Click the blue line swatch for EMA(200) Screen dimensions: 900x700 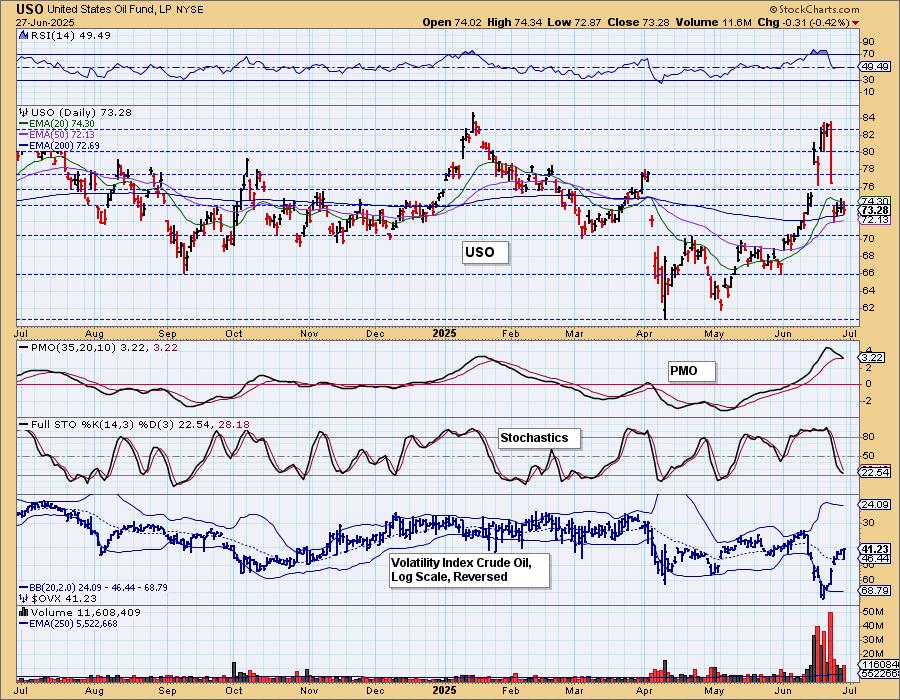(23, 146)
